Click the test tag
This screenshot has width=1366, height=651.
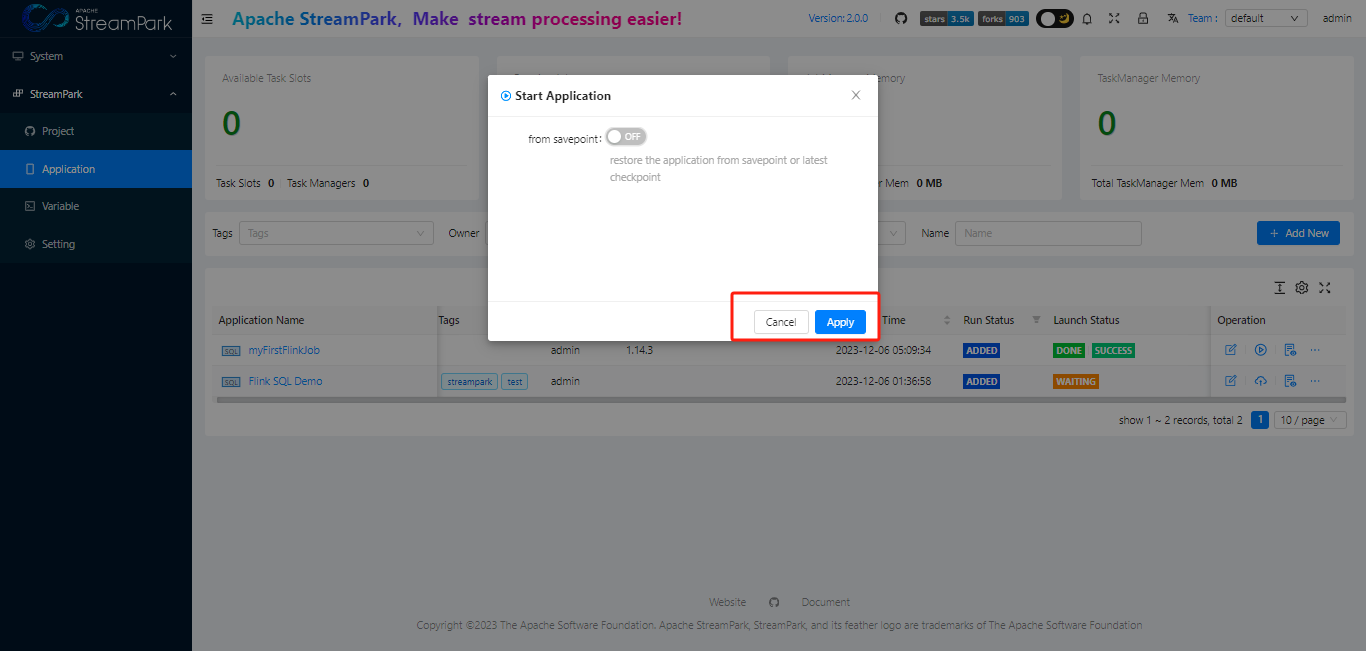[515, 382]
